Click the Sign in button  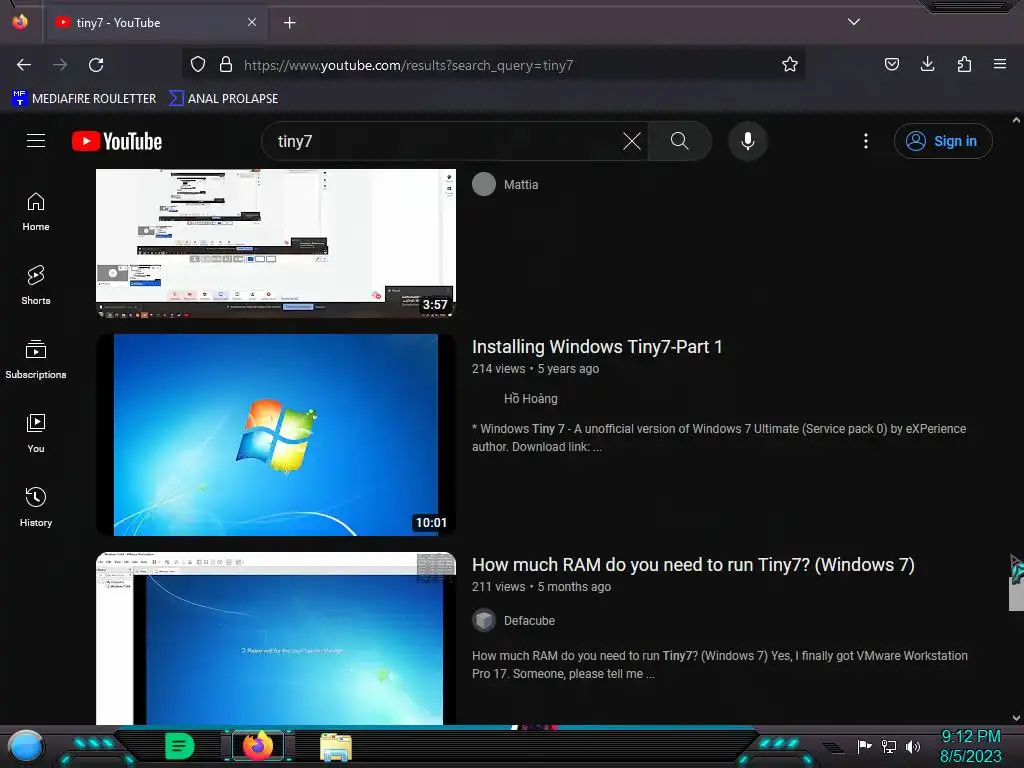942,141
